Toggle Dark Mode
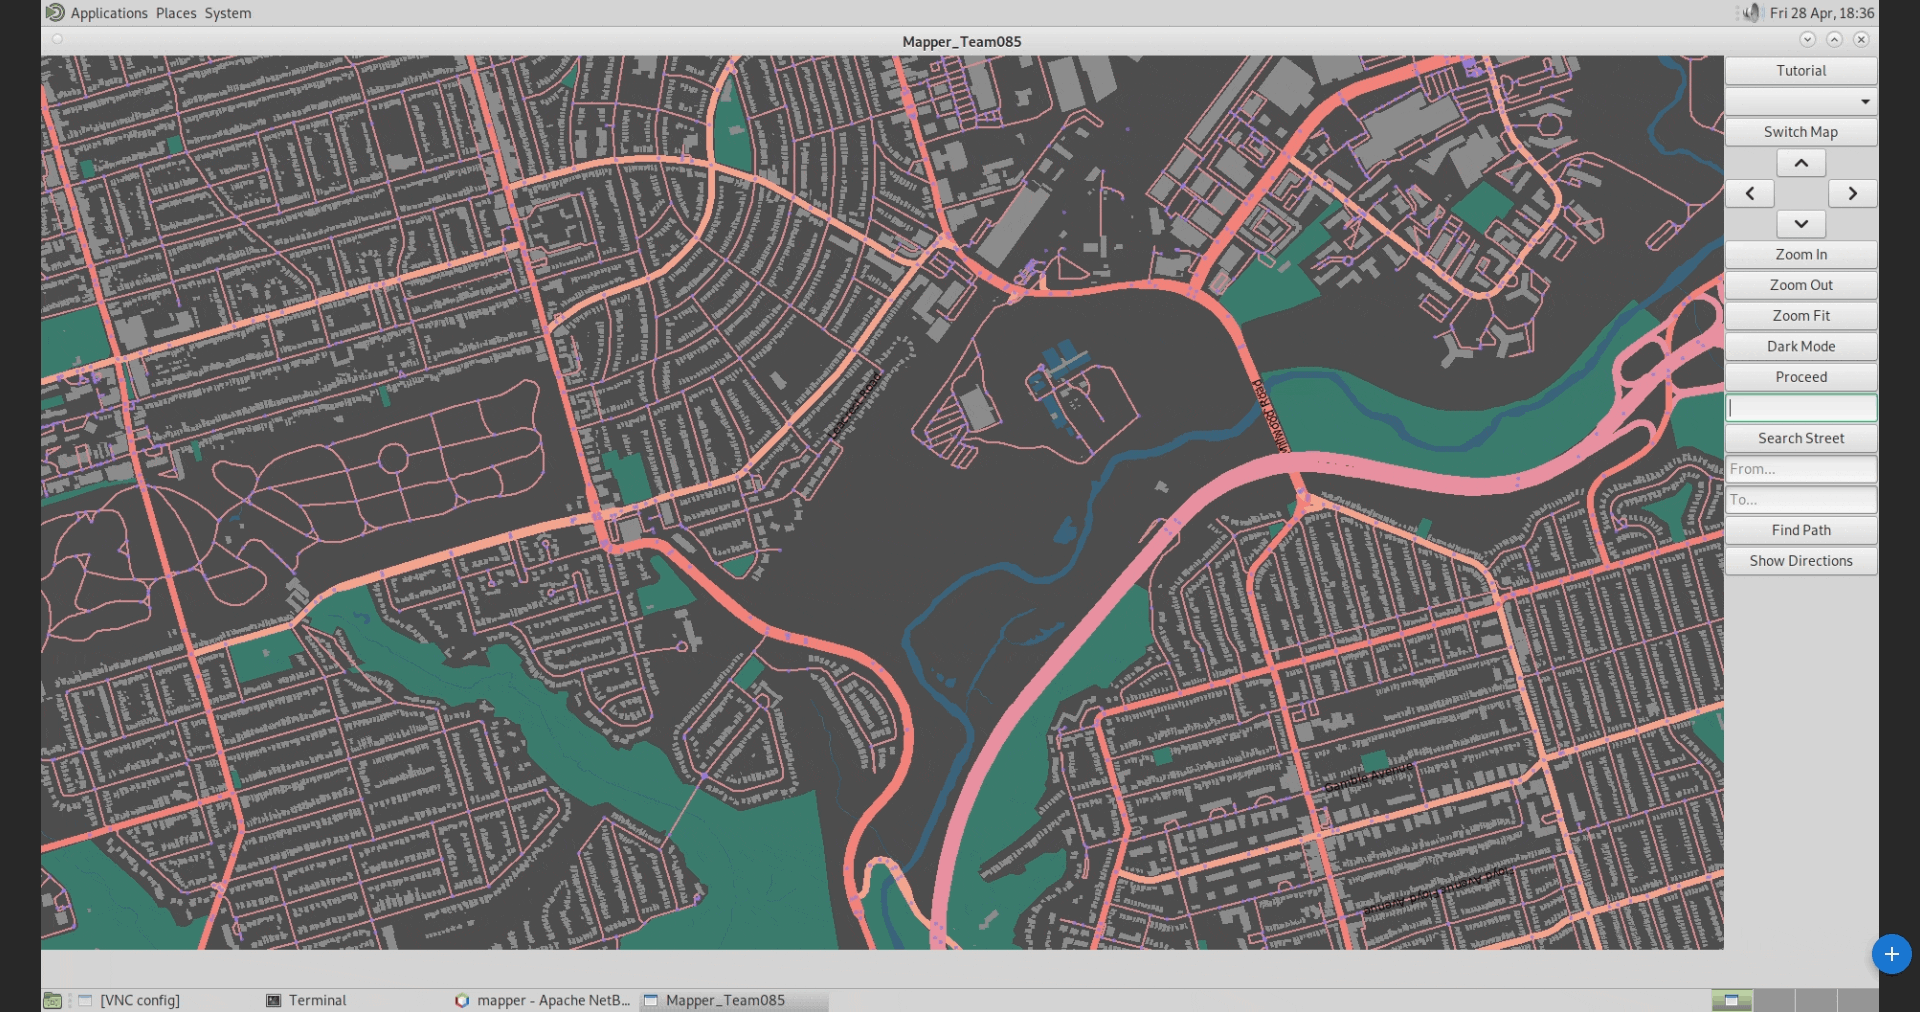 1800,346
